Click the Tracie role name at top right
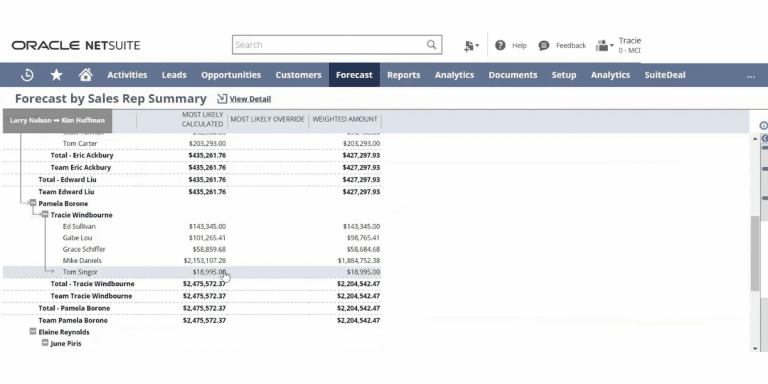Image resolution: width=768 pixels, height=384 pixels. (629, 41)
